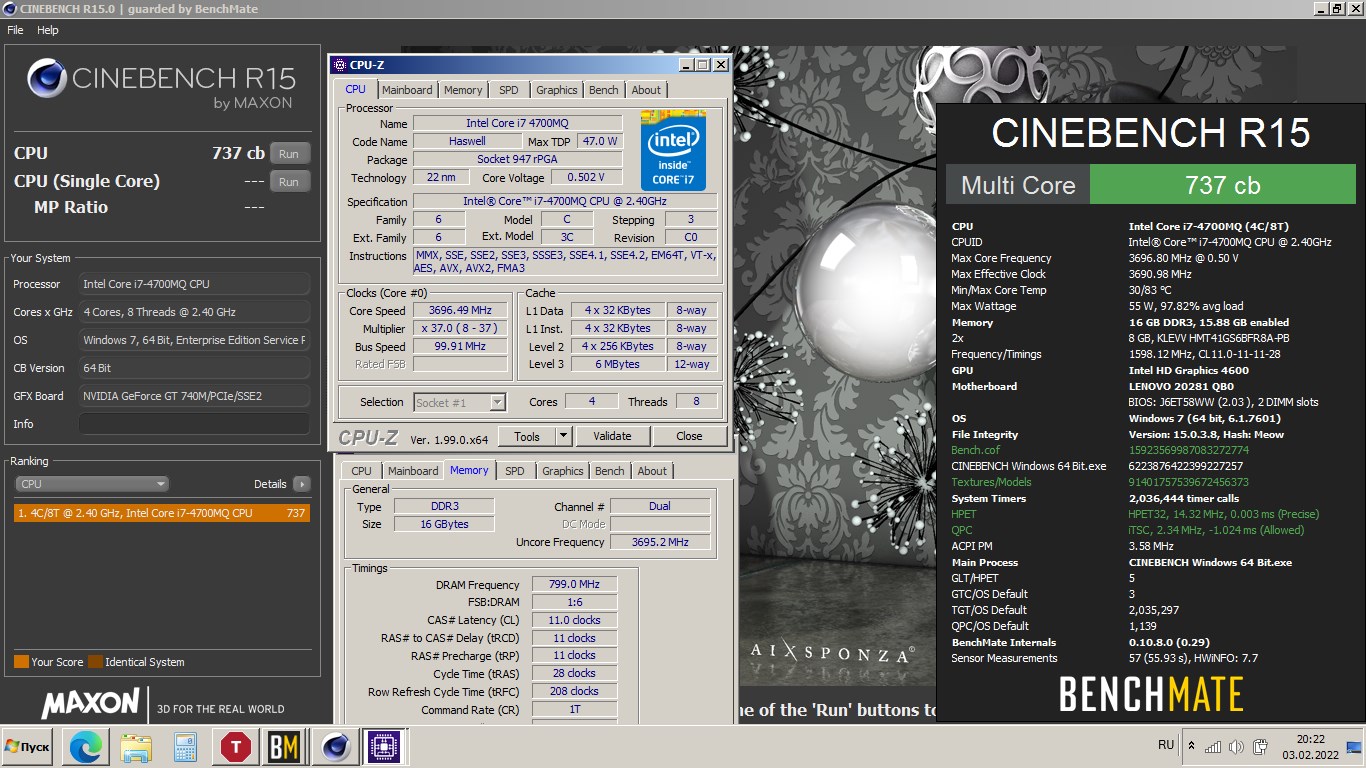1366x768 pixels.
Task: Click the Cinebench icon in the title bar
Action: (x=8, y=9)
